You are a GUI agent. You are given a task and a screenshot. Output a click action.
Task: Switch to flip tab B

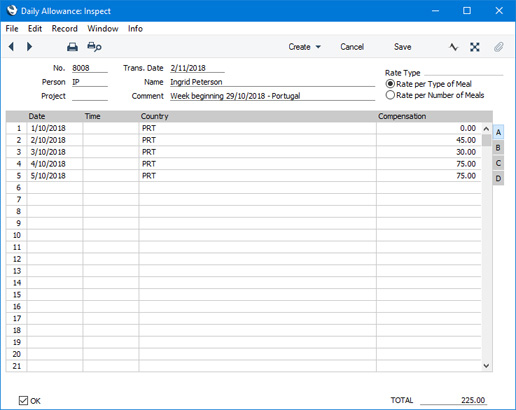point(498,148)
